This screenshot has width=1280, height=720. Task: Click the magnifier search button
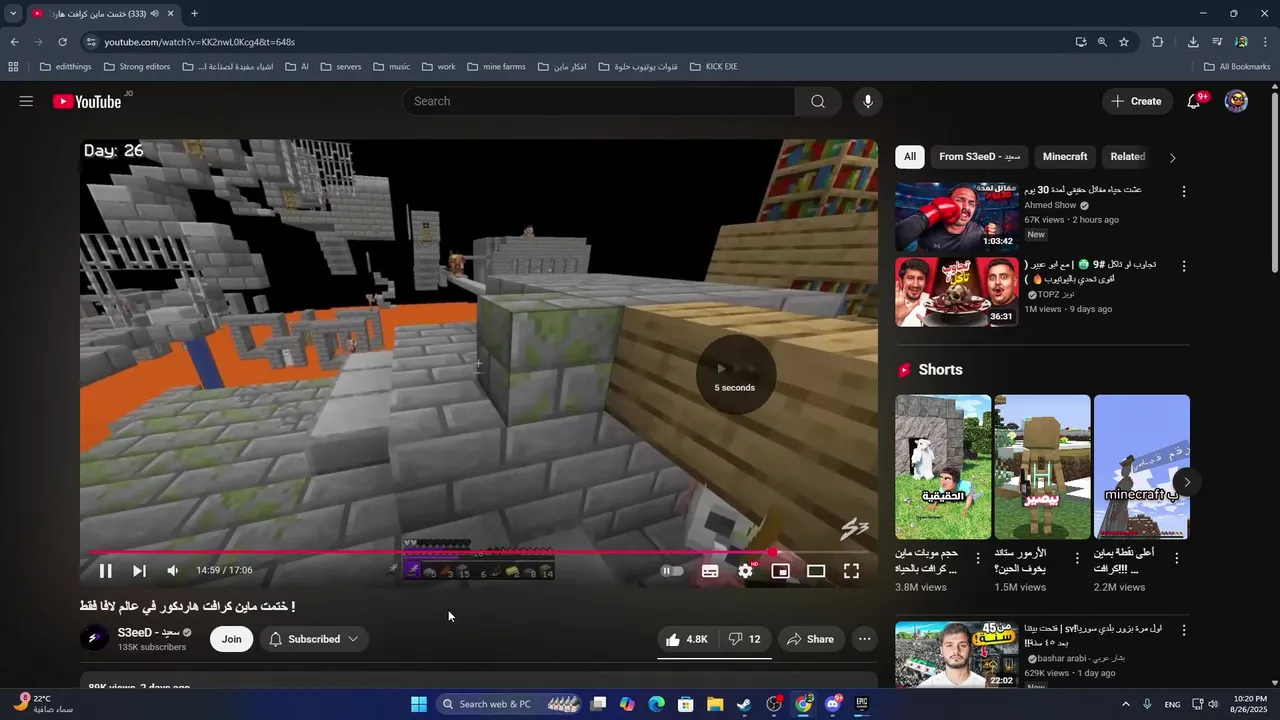[x=818, y=101]
